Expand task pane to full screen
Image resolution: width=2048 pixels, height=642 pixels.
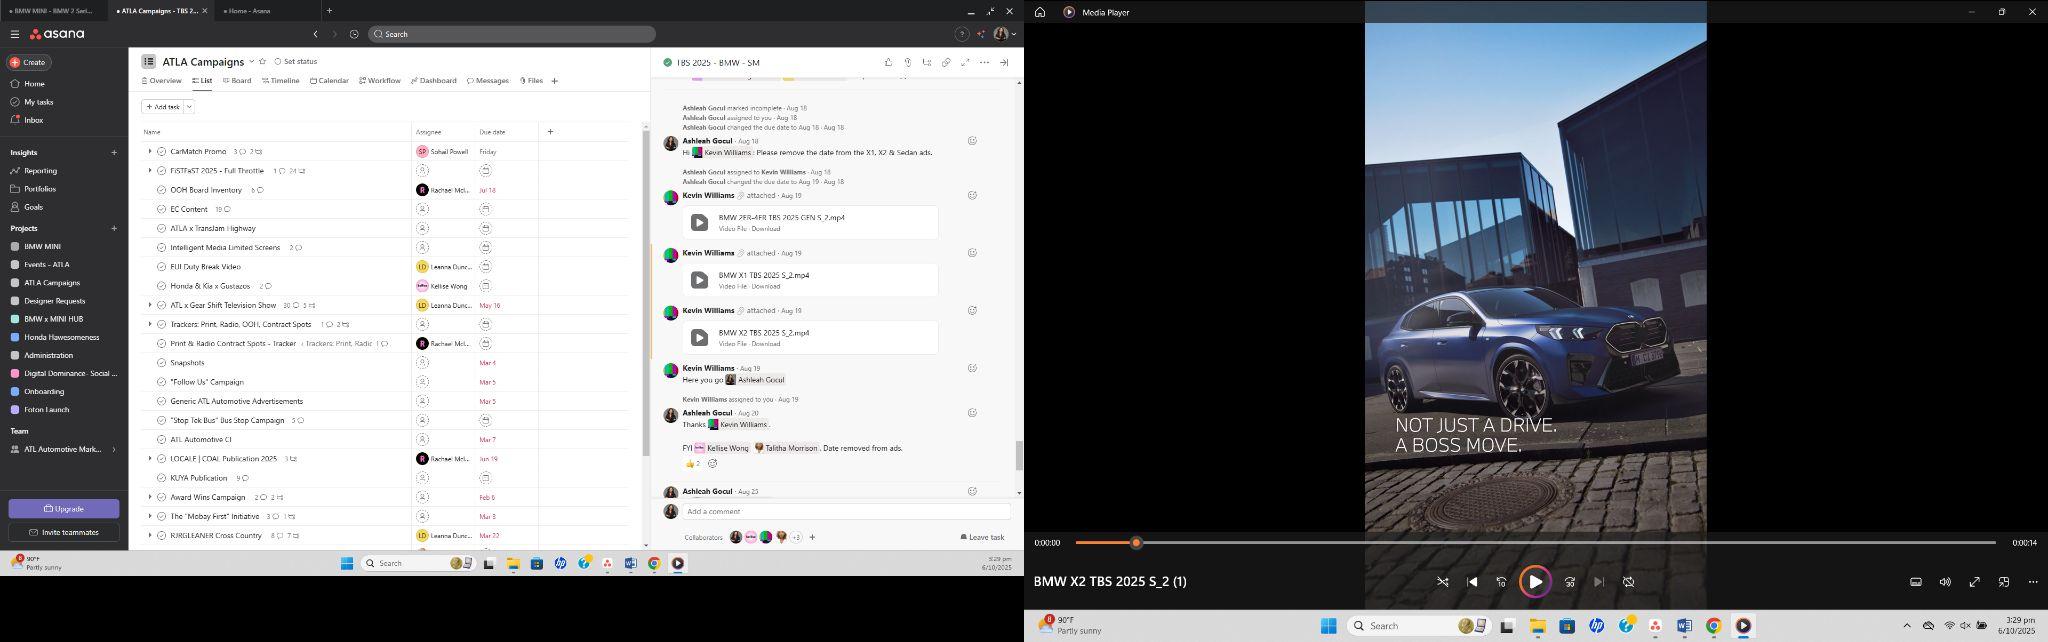(965, 62)
